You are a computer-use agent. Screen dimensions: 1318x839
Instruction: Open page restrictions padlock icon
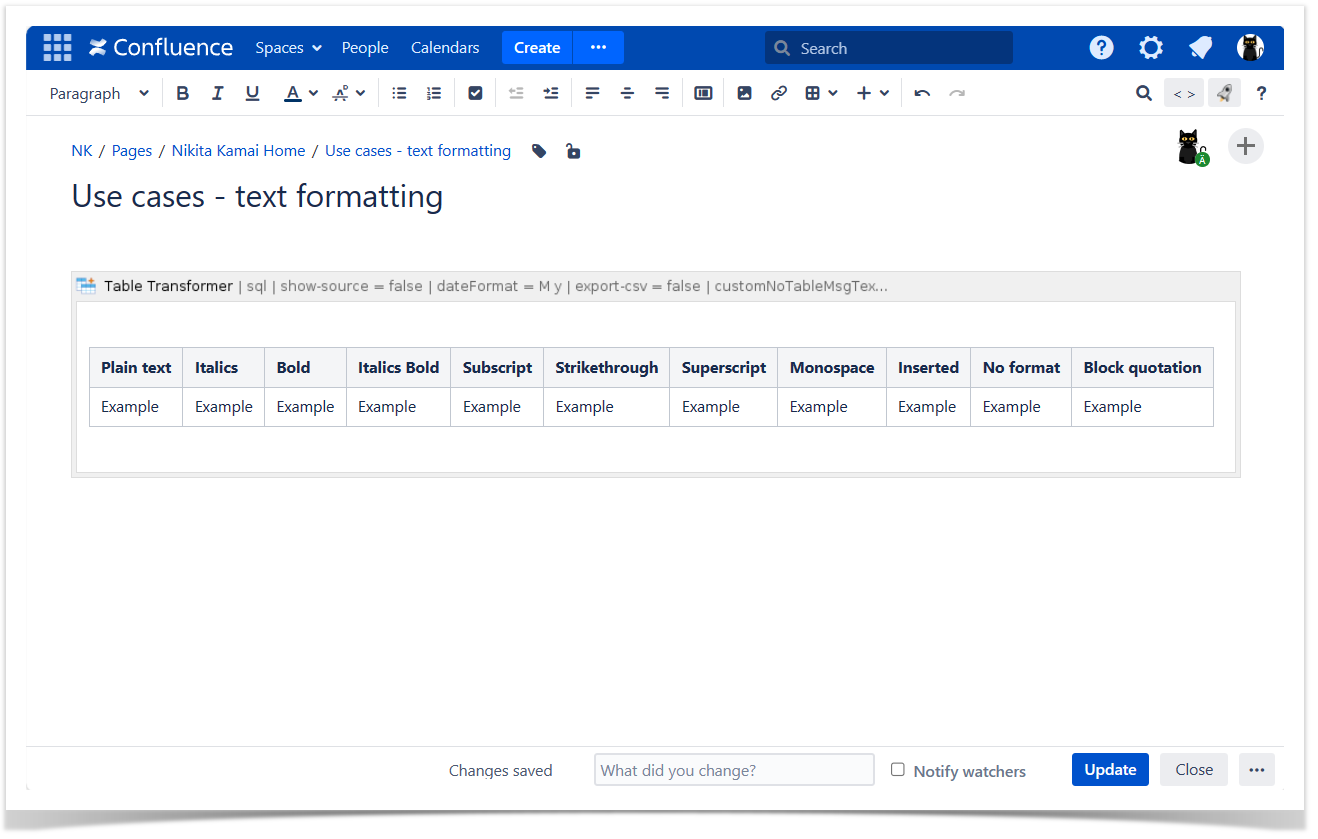(x=572, y=151)
